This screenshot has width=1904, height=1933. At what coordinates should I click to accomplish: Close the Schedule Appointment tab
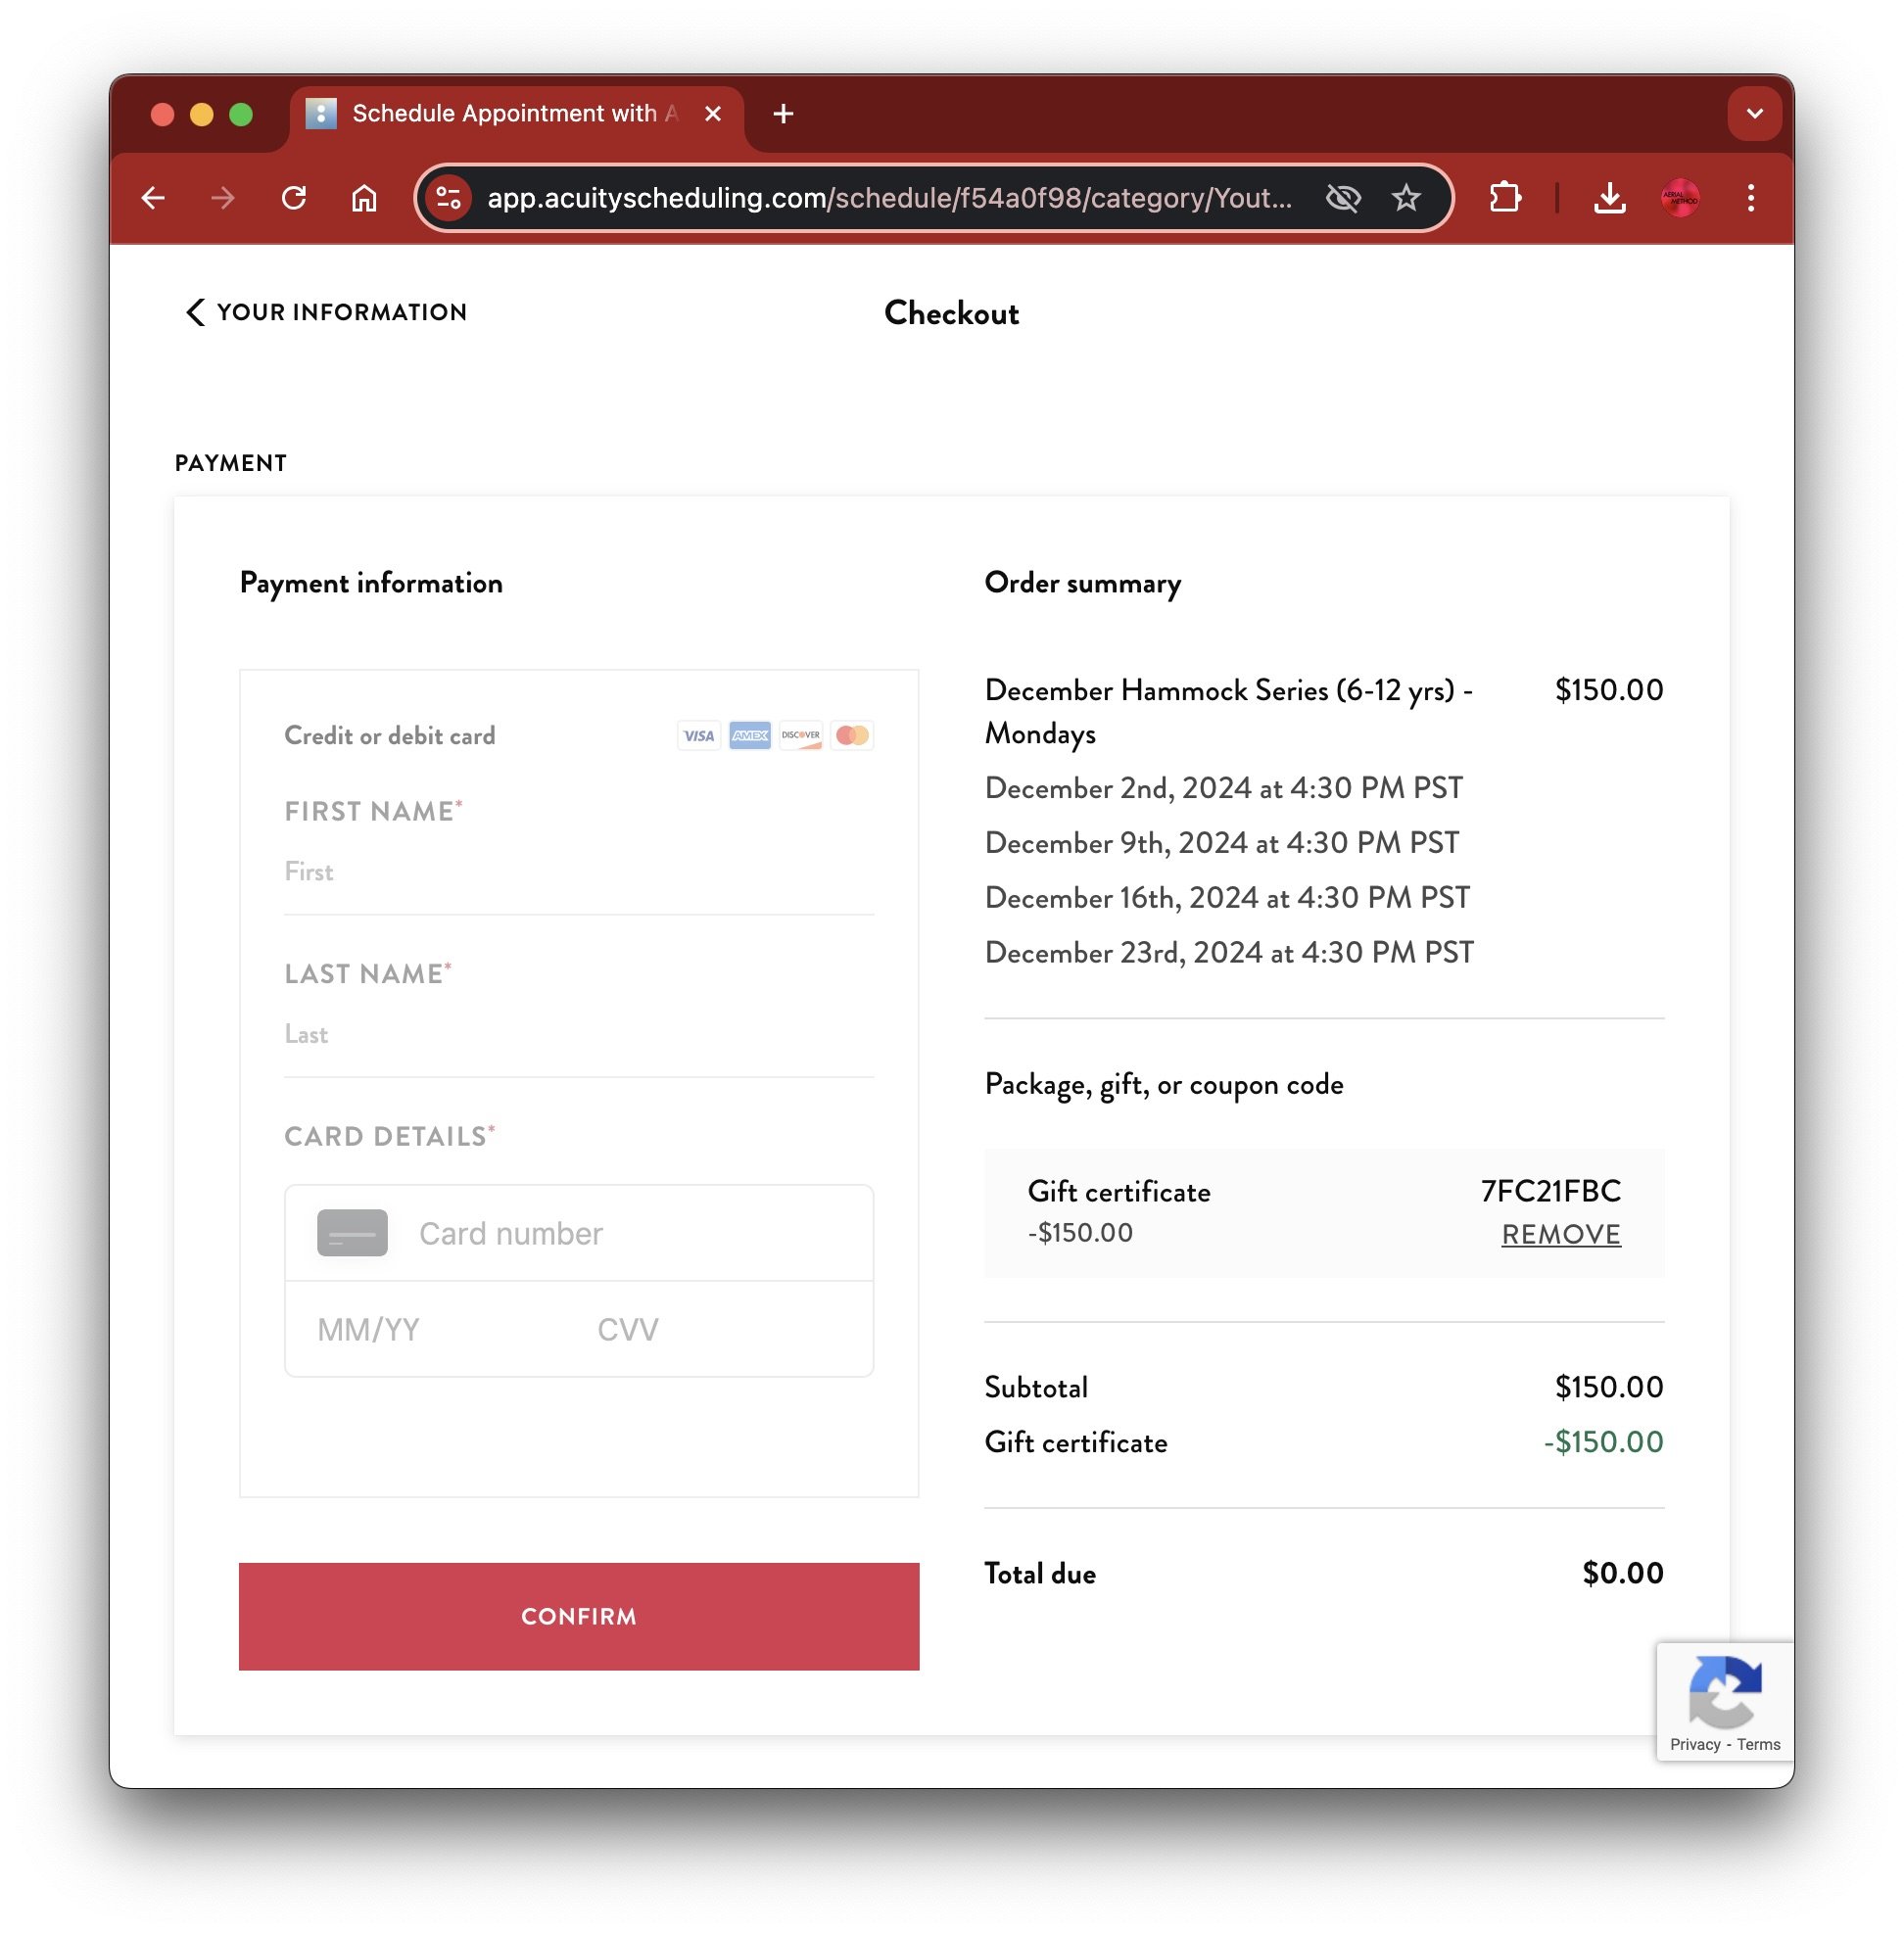(713, 114)
